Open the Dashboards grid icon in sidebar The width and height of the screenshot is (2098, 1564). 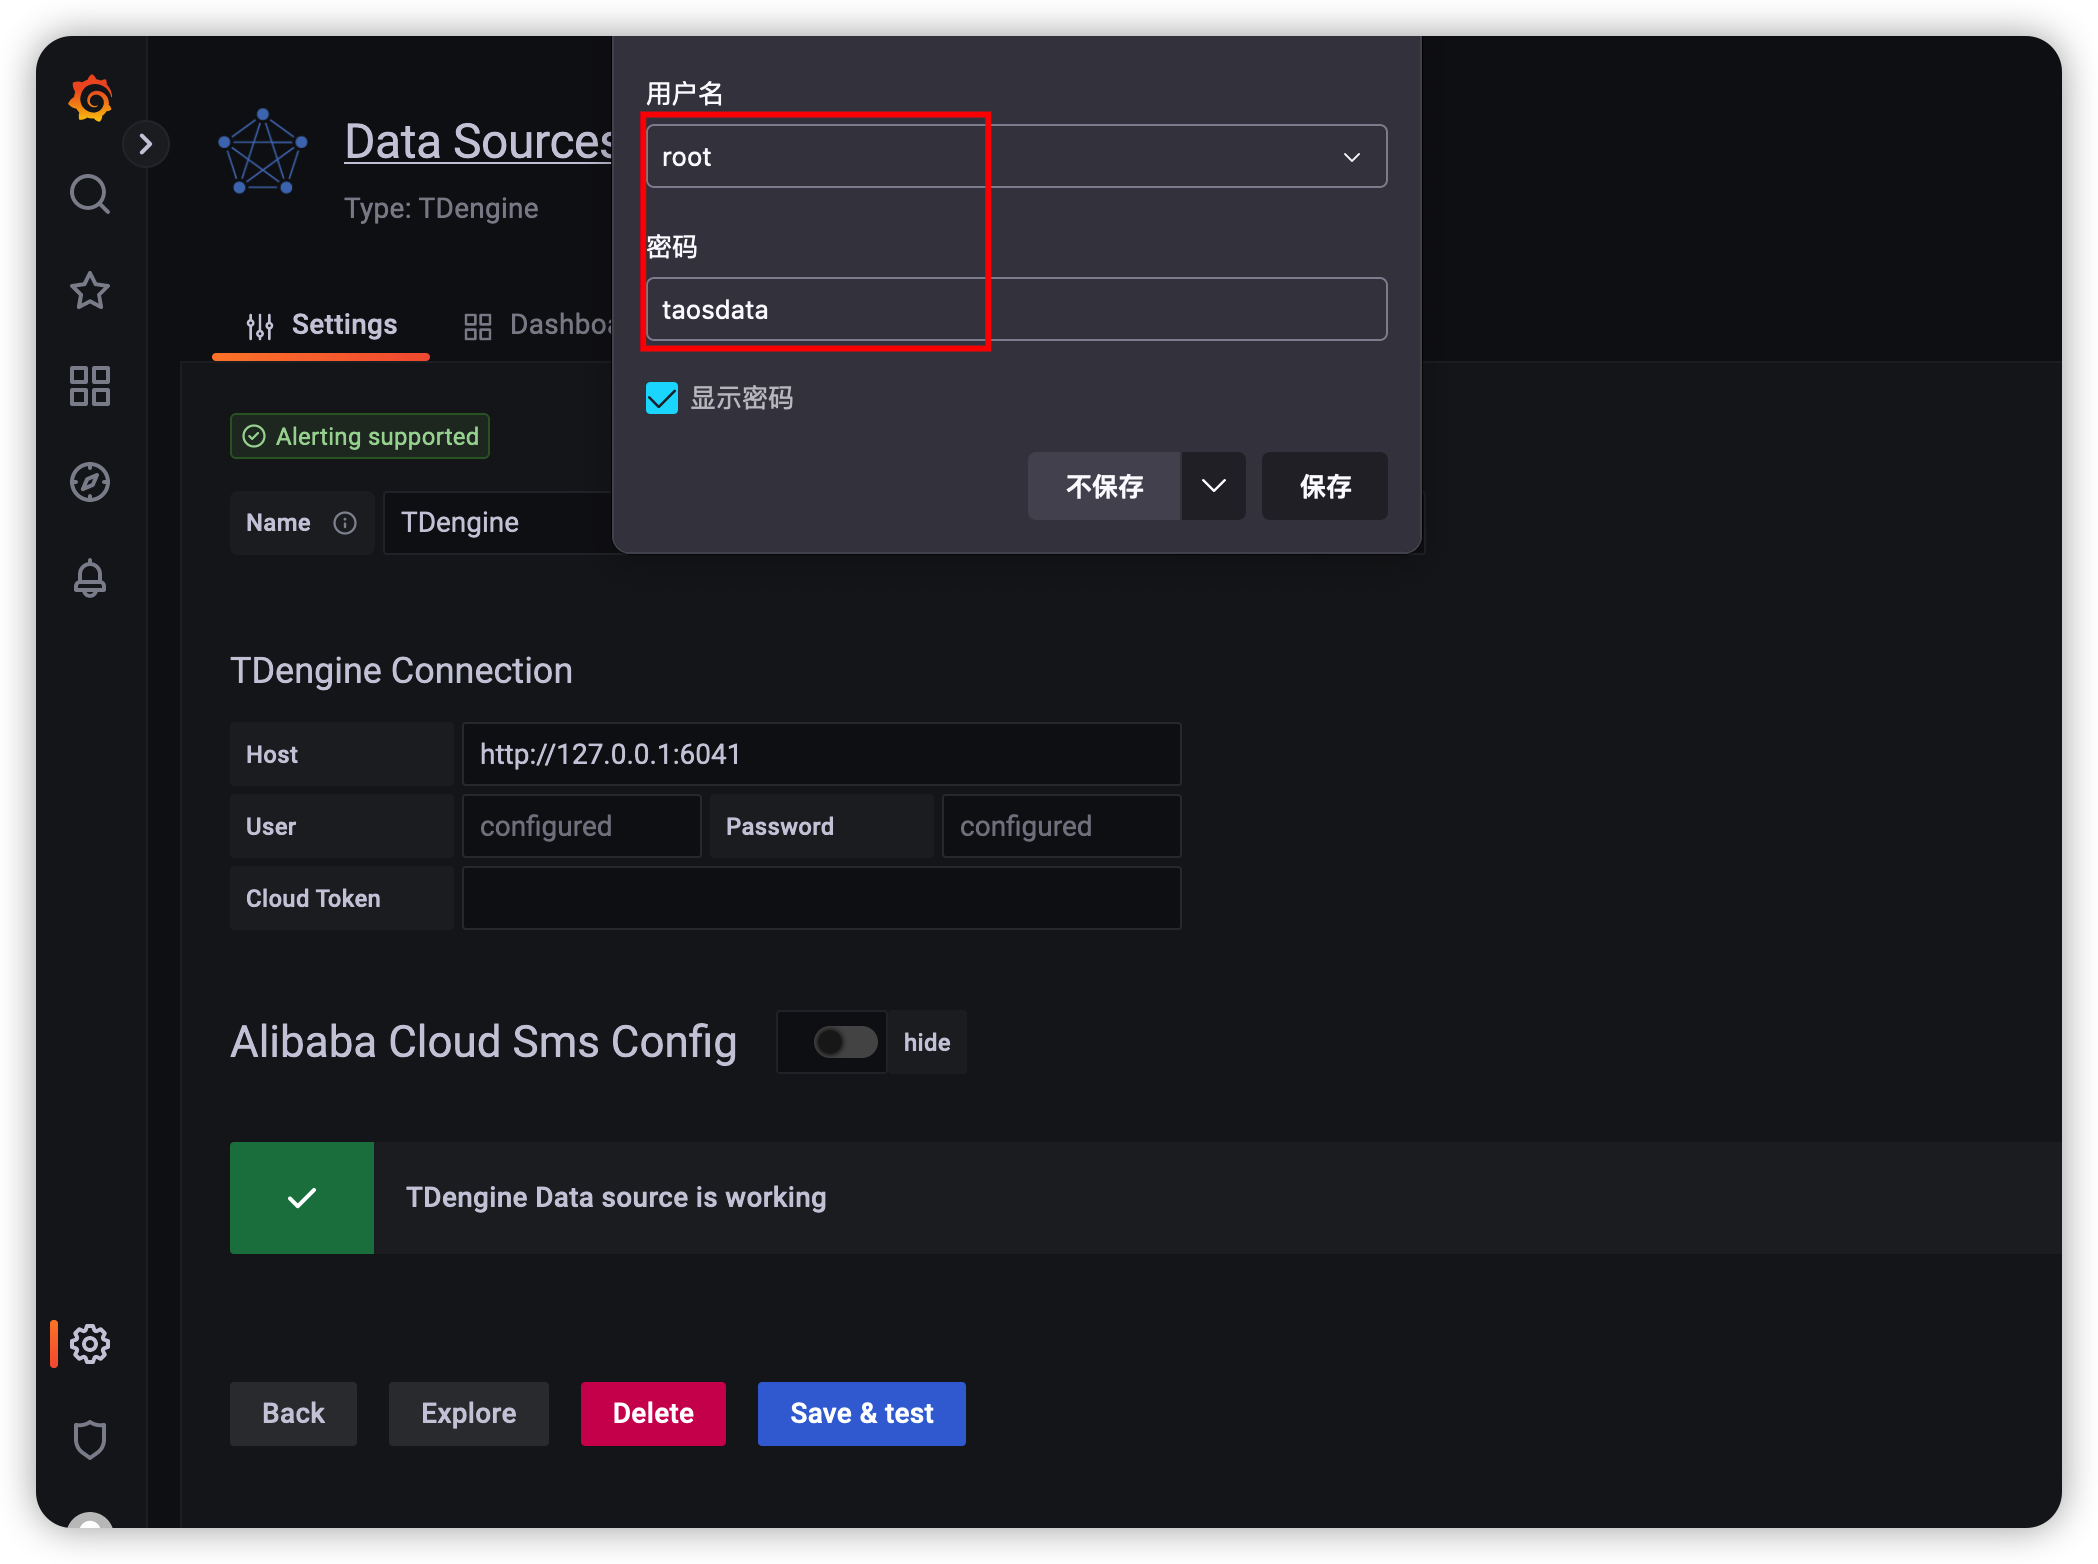(89, 386)
